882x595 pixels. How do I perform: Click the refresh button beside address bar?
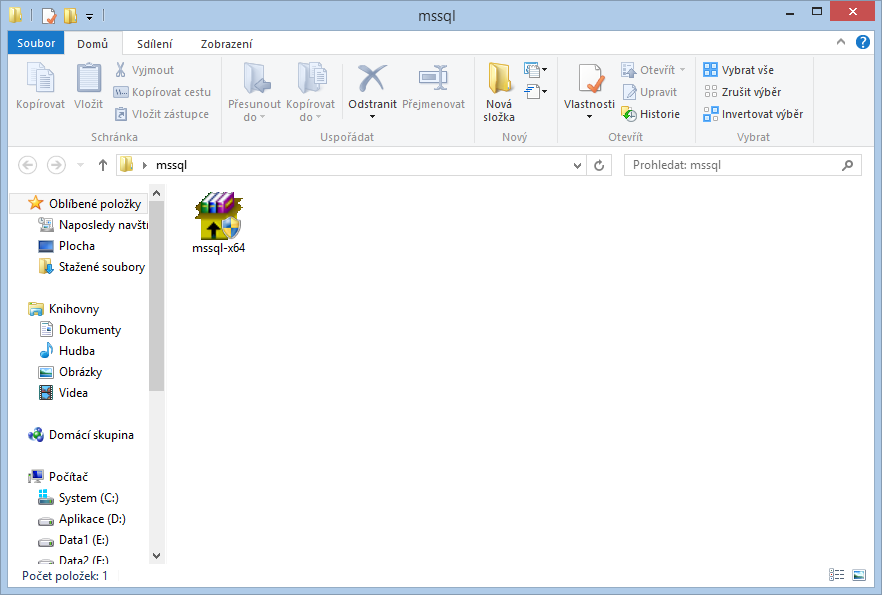(600, 165)
